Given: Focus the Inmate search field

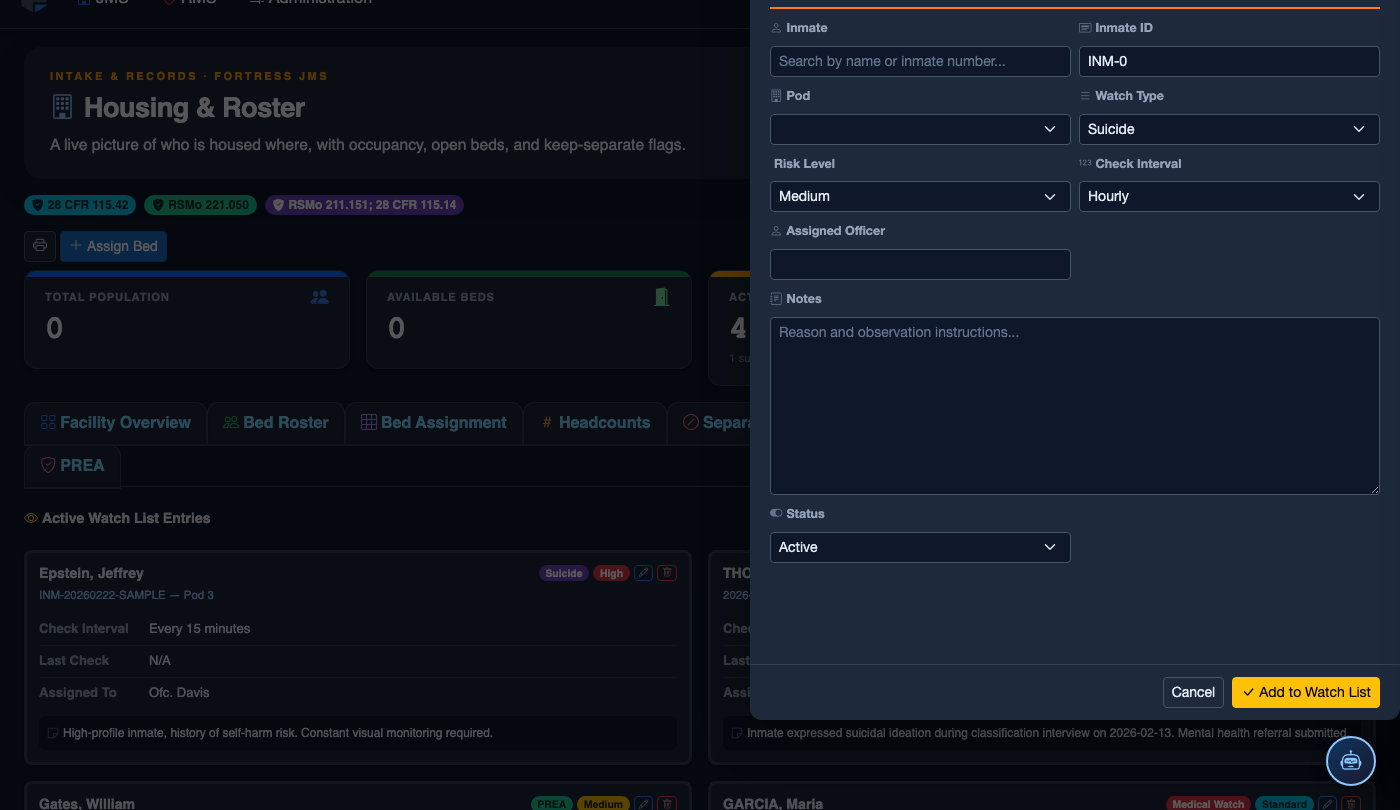Looking at the screenshot, I should 920,61.
